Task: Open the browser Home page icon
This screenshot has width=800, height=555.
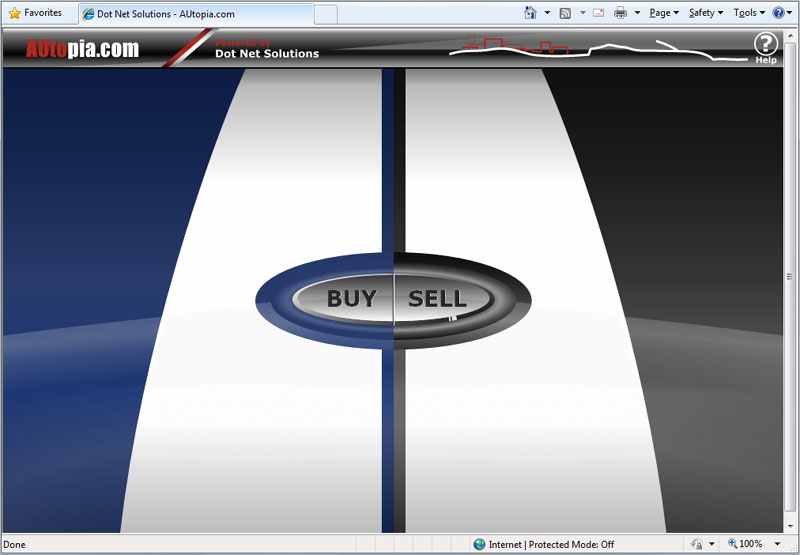Action: [x=531, y=13]
